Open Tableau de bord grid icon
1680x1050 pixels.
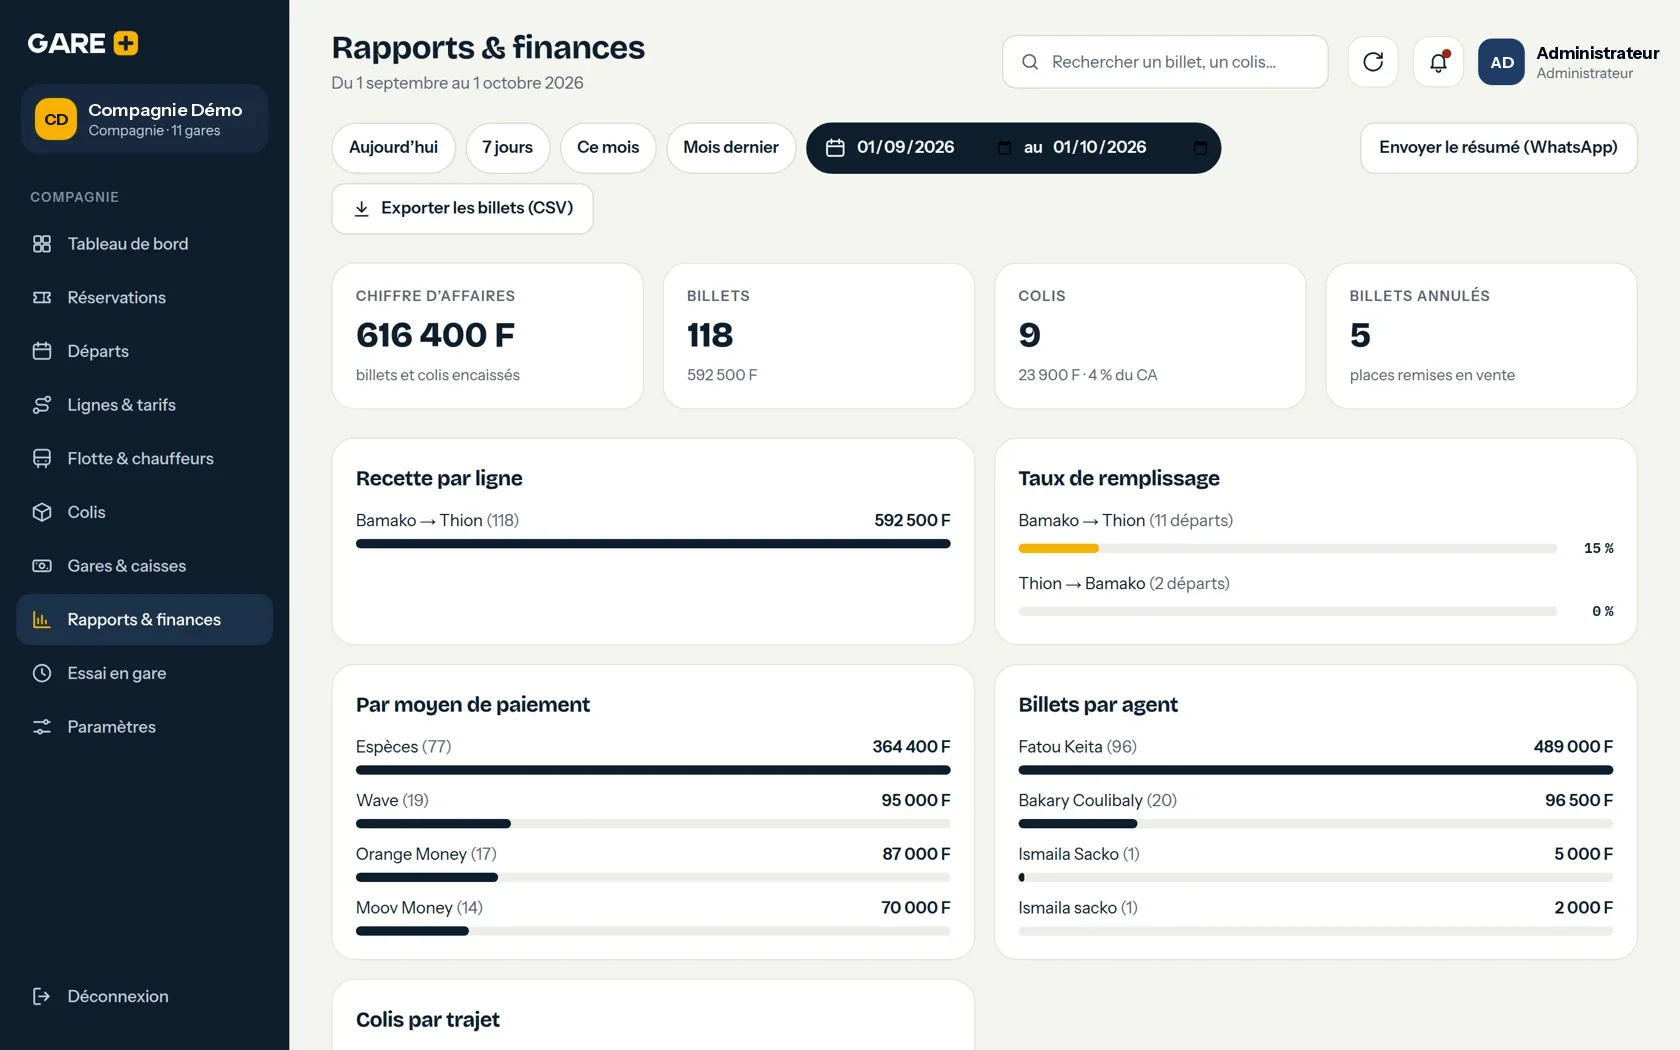point(42,244)
